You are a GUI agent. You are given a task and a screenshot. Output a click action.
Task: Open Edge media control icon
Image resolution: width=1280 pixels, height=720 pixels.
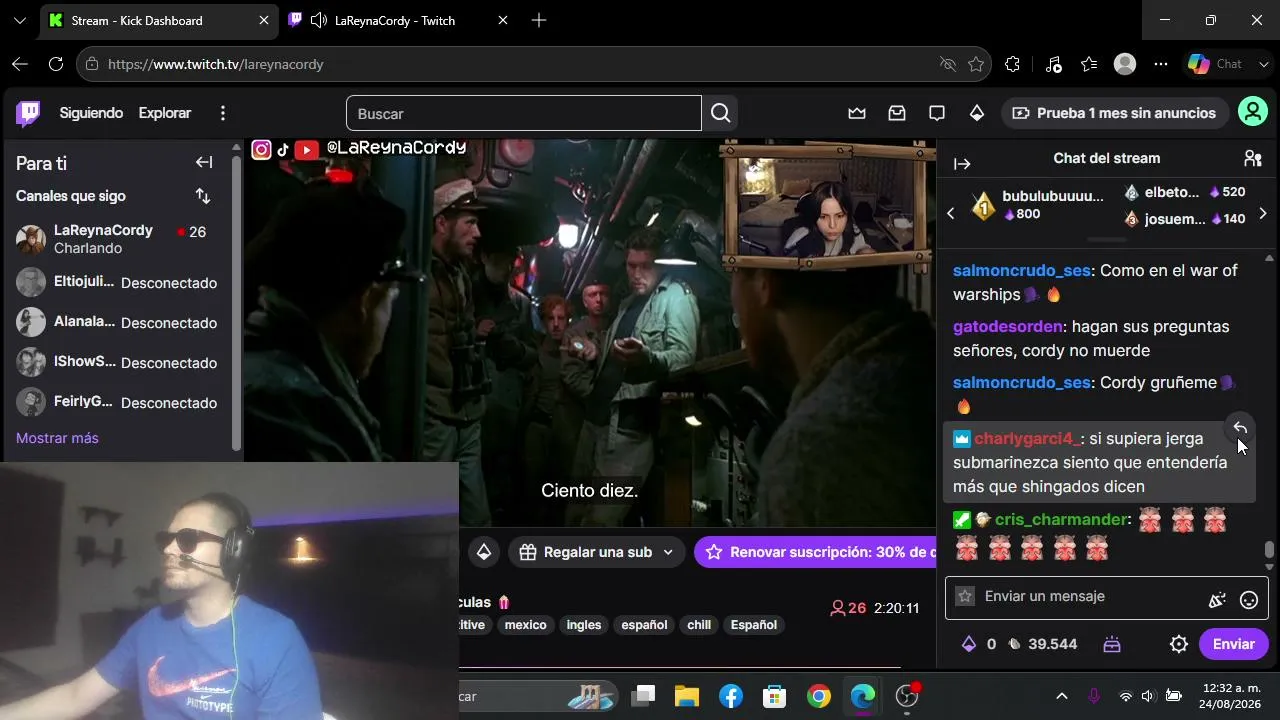pyautogui.click(x=1053, y=64)
